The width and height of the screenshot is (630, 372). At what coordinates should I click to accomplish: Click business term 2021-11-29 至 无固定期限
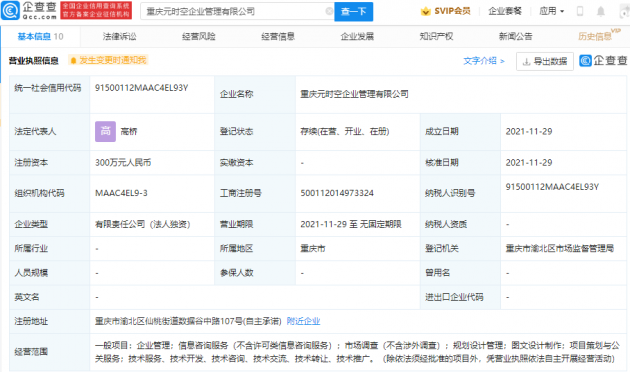[351, 224]
